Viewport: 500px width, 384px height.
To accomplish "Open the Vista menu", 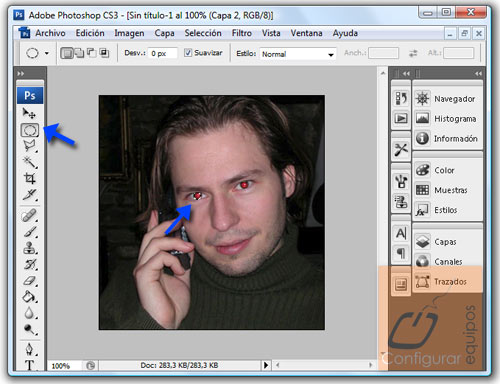I will click(271, 33).
